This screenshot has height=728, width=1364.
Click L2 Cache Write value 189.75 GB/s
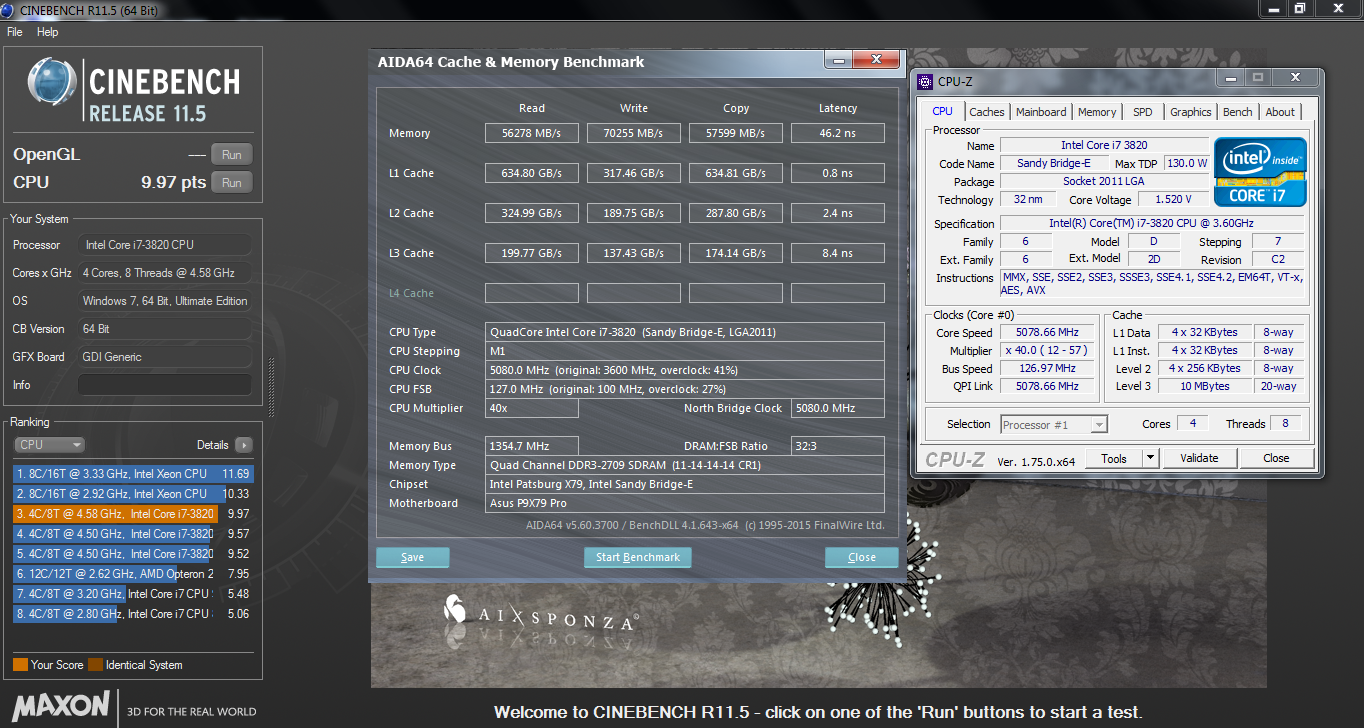634,213
